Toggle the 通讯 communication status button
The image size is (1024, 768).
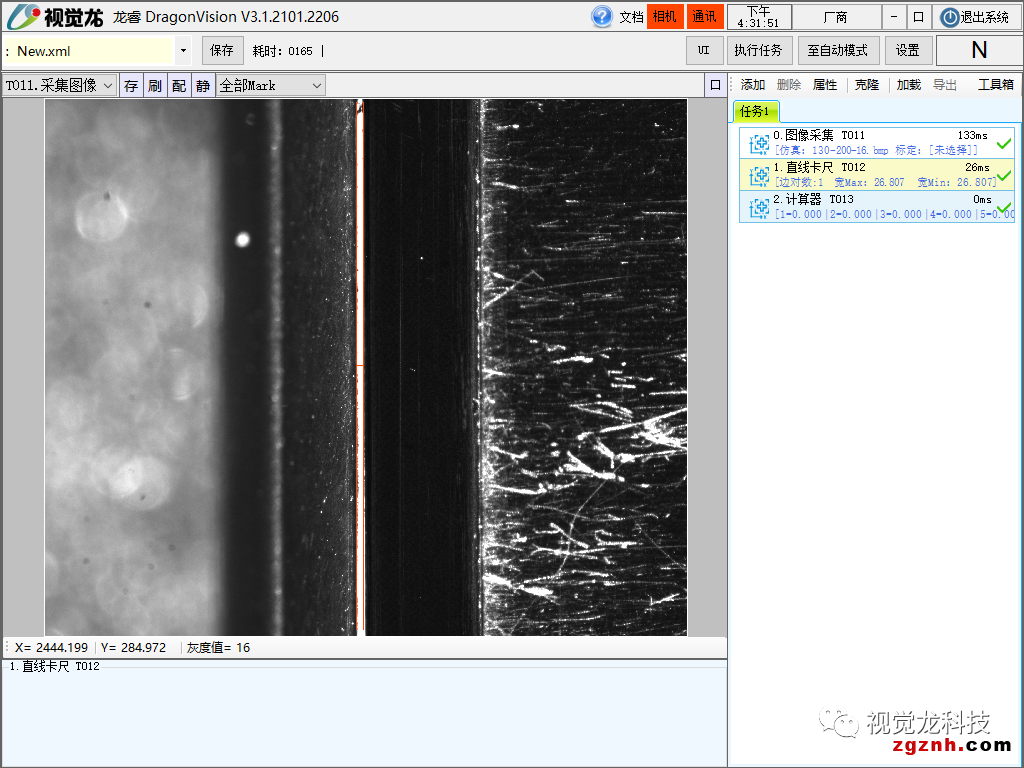tap(705, 17)
